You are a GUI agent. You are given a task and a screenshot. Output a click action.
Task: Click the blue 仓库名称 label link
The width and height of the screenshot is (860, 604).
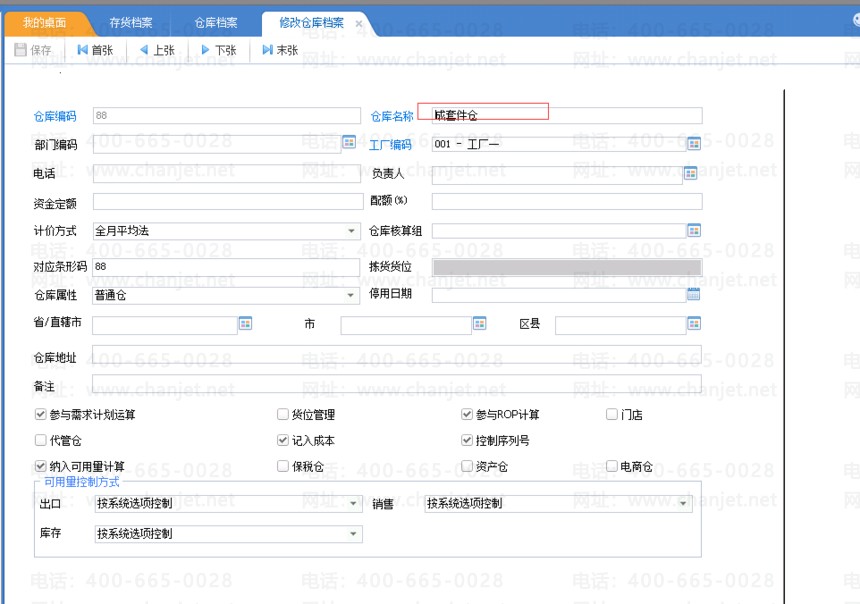(x=392, y=116)
